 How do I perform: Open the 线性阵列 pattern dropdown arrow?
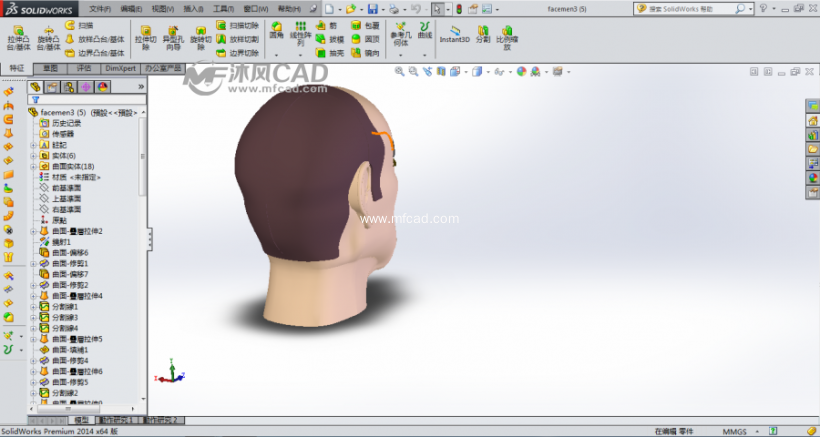299,54
